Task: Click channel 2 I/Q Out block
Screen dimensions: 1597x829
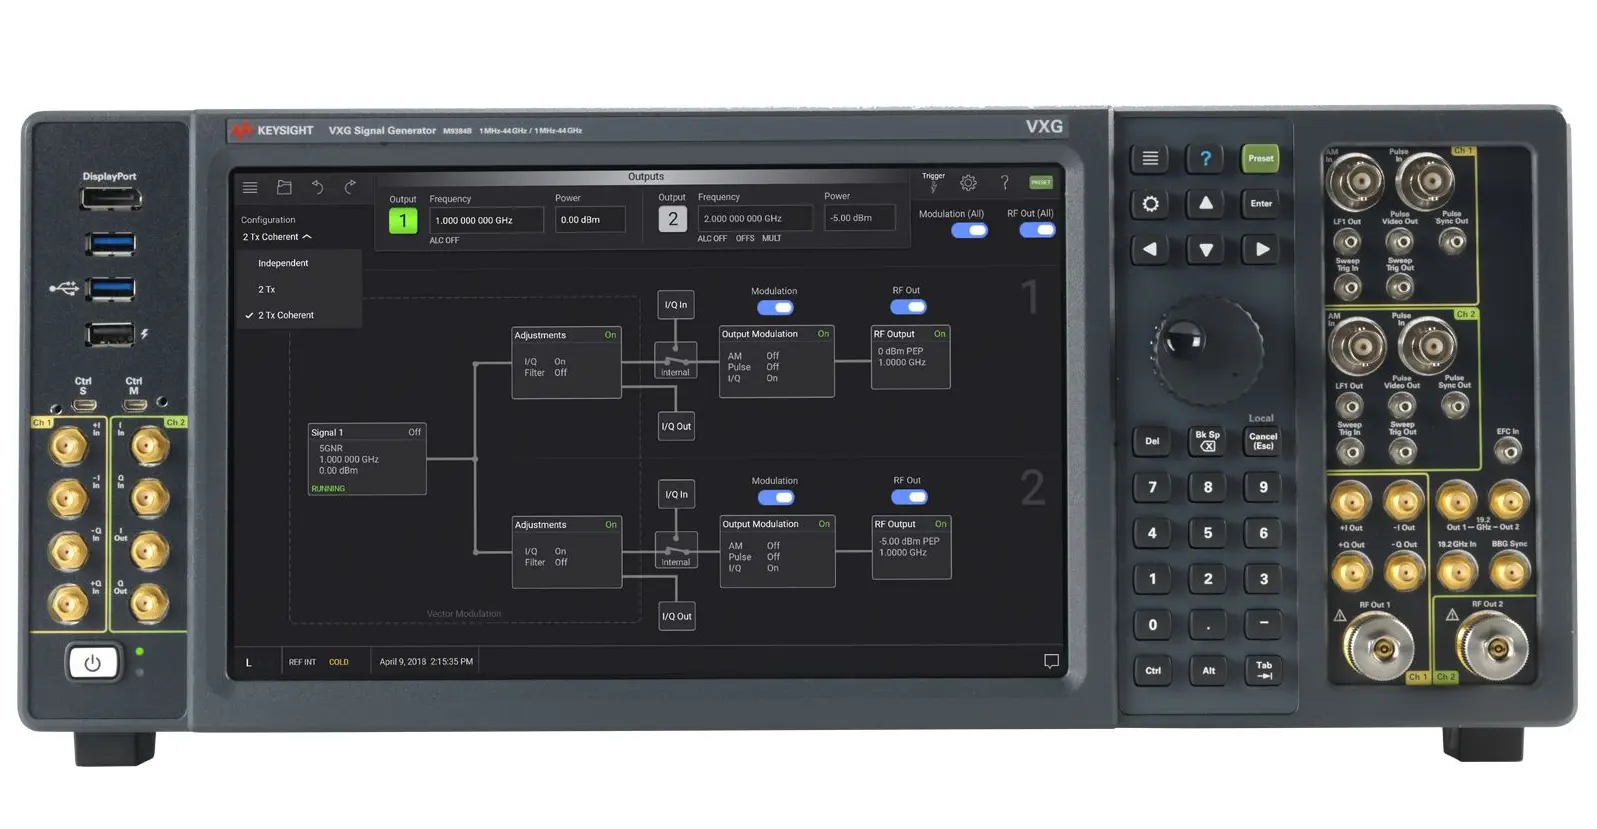Action: tap(677, 616)
